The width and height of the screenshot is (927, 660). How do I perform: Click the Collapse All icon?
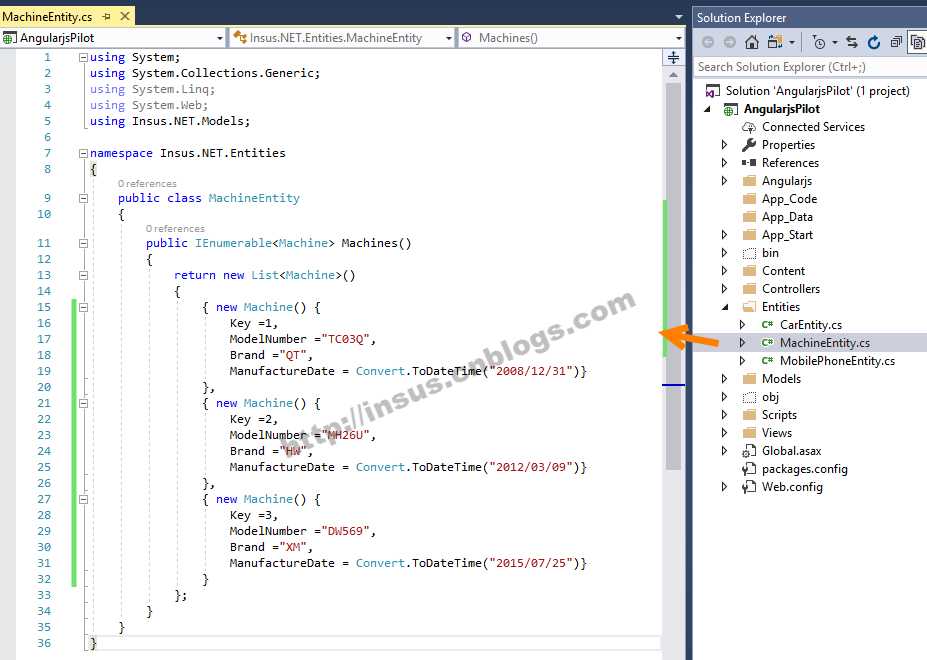[896, 42]
